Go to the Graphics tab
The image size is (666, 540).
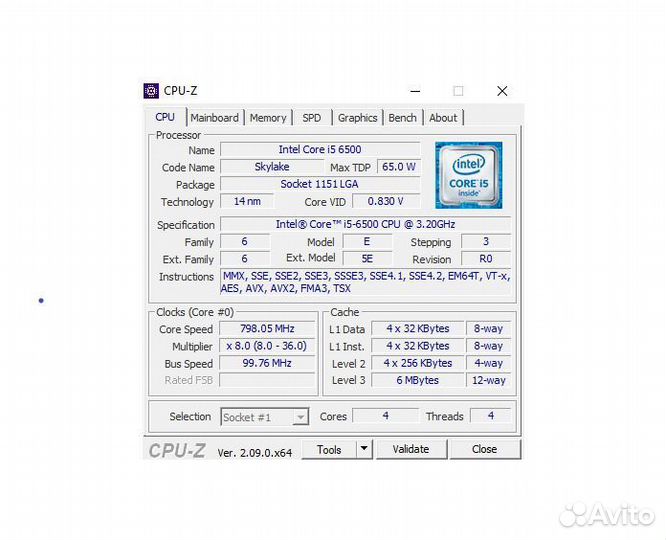(x=357, y=118)
